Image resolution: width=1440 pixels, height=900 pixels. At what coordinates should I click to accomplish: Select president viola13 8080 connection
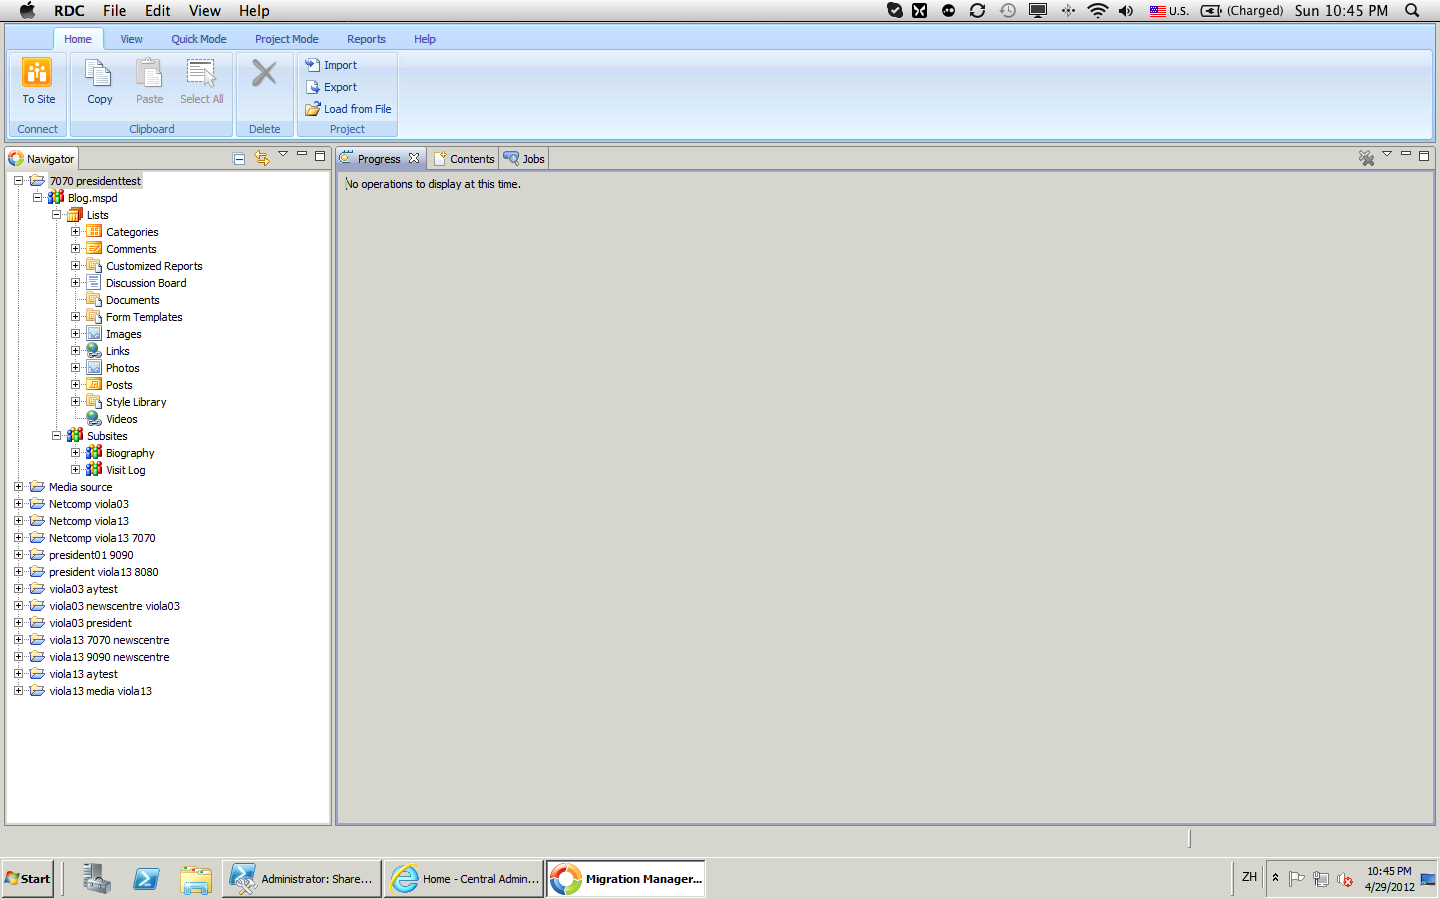click(x=104, y=572)
